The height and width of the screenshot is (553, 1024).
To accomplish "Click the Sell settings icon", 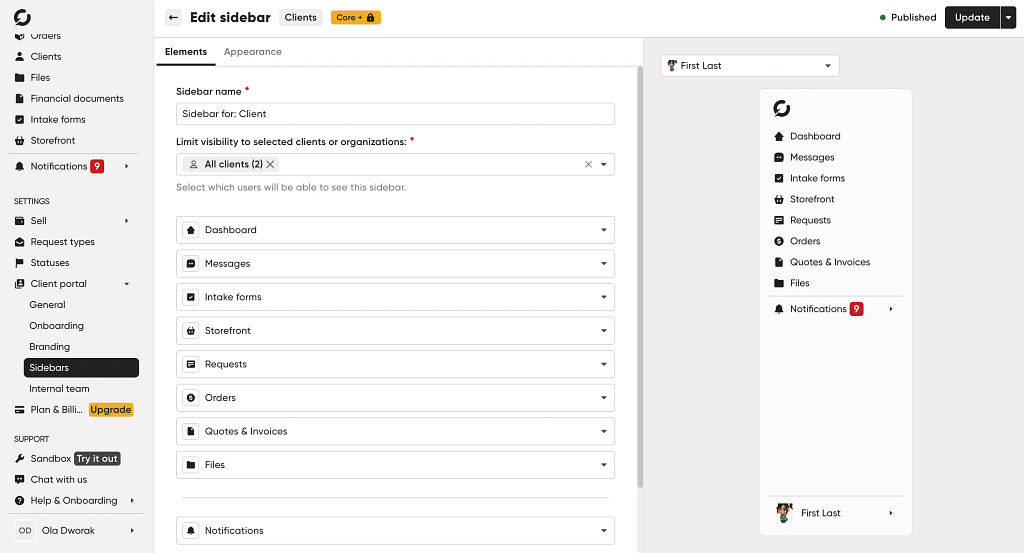I will pyautogui.click(x=20, y=221).
